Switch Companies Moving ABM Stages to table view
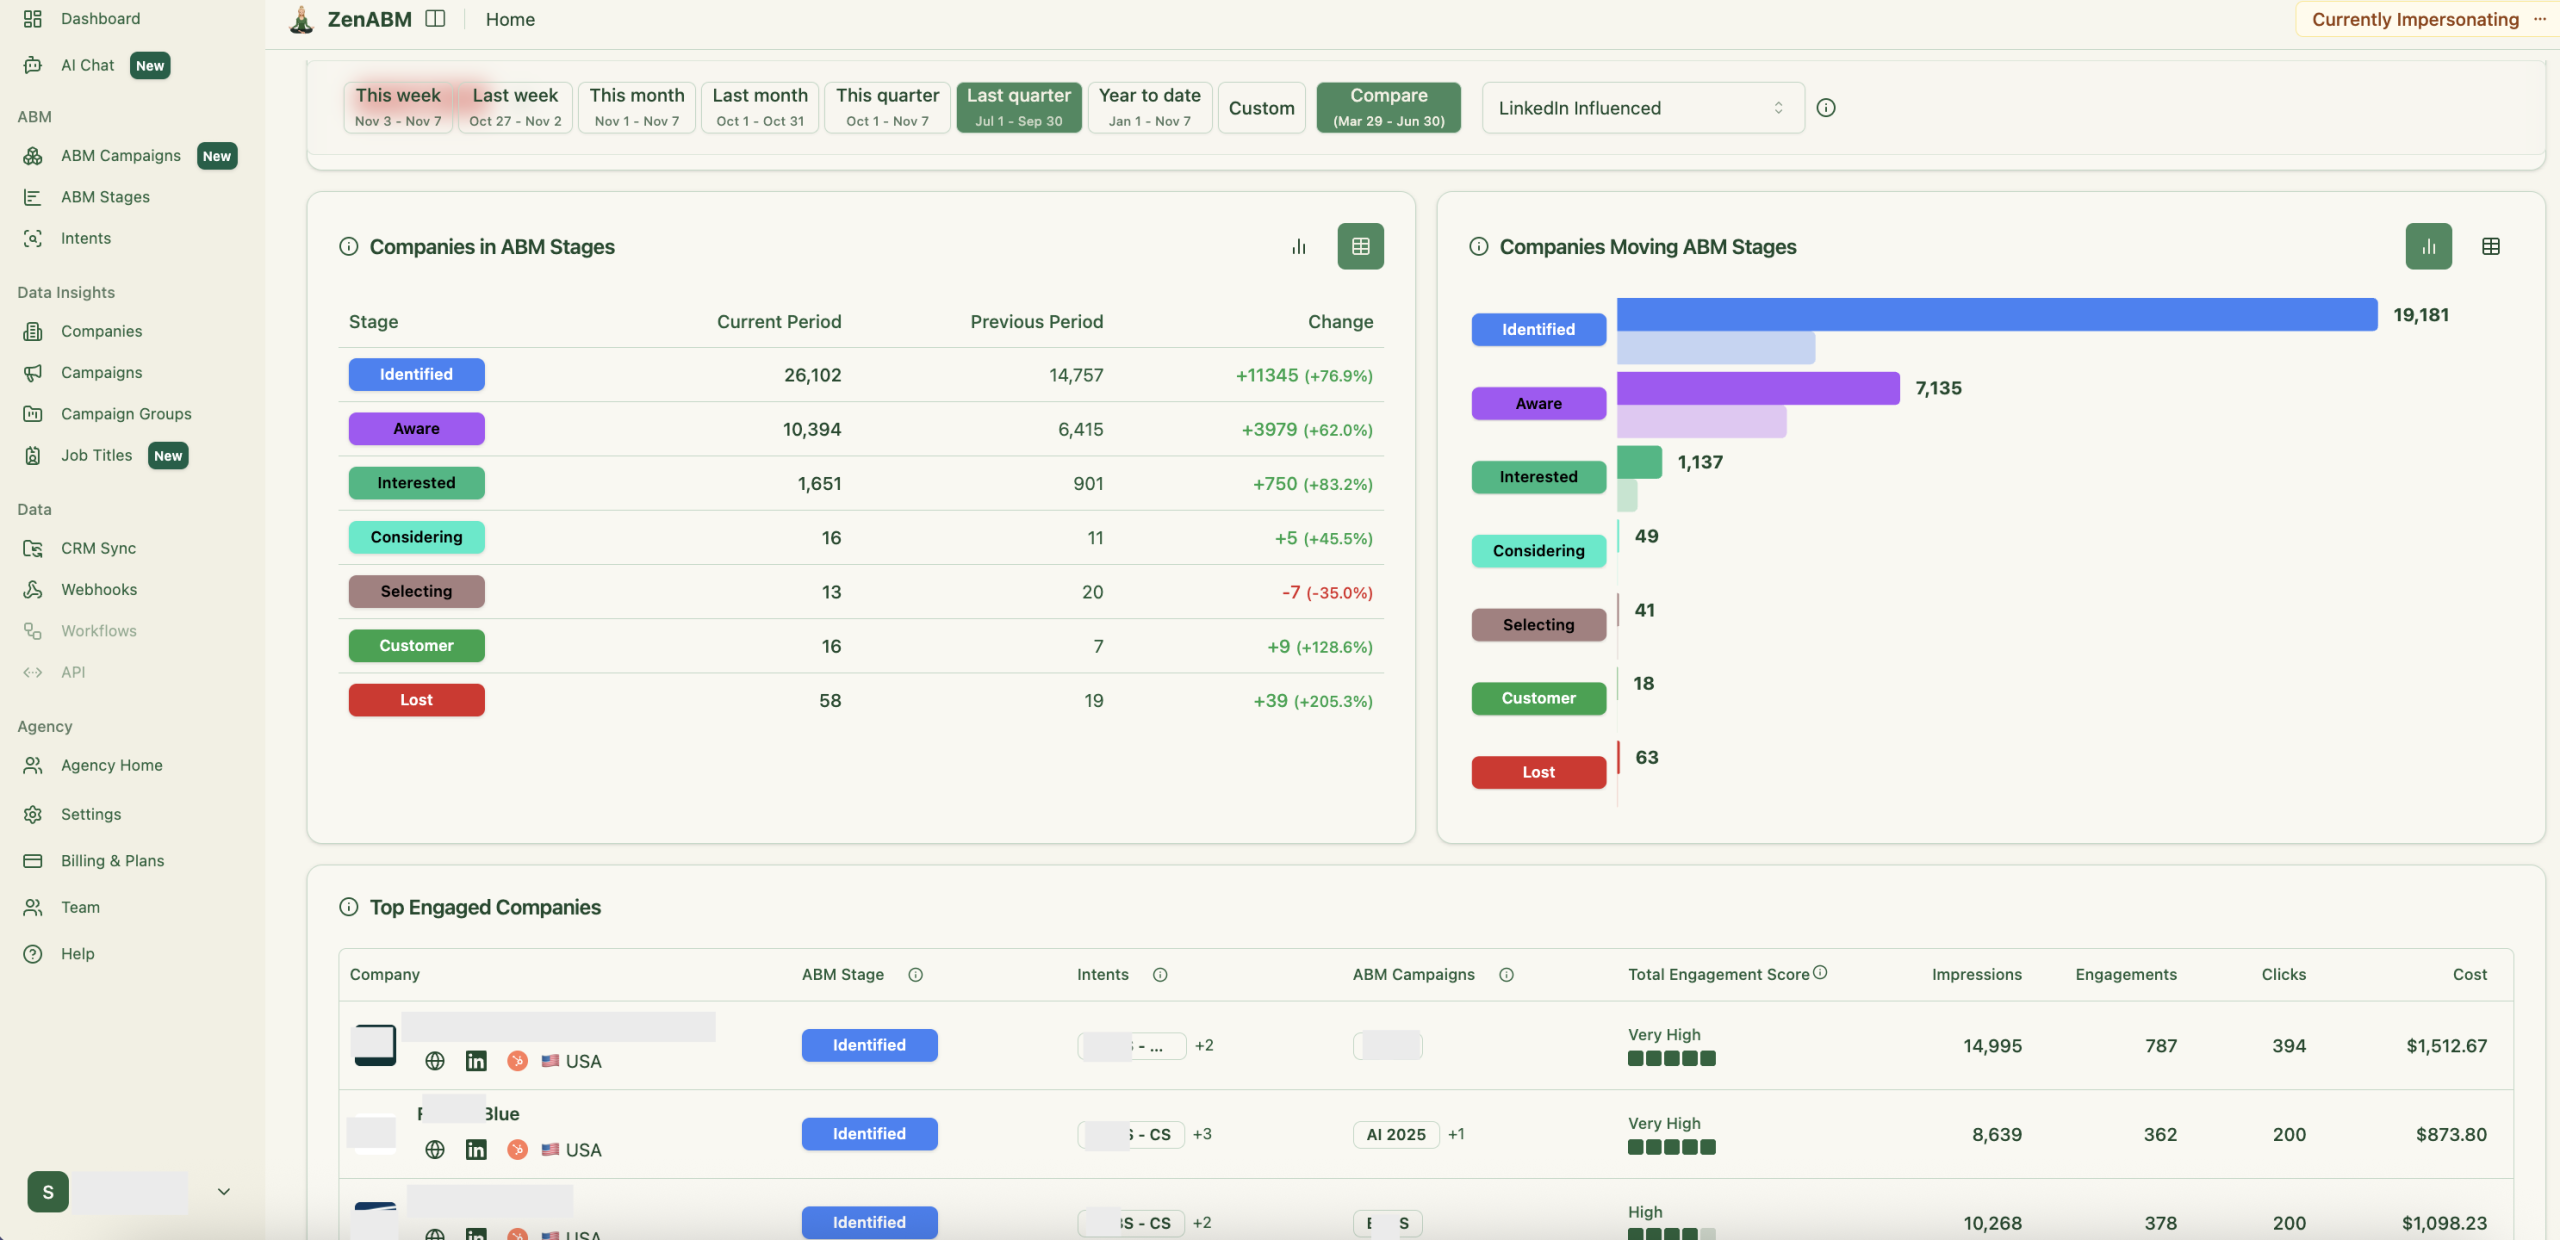The width and height of the screenshot is (2560, 1240). (x=2491, y=246)
